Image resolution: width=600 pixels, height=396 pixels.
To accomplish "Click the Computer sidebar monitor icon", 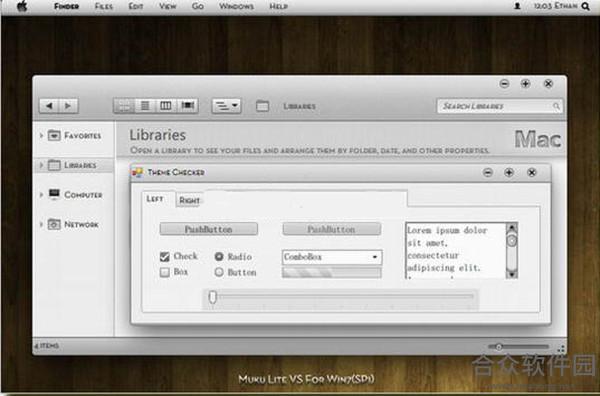I will coord(54,194).
